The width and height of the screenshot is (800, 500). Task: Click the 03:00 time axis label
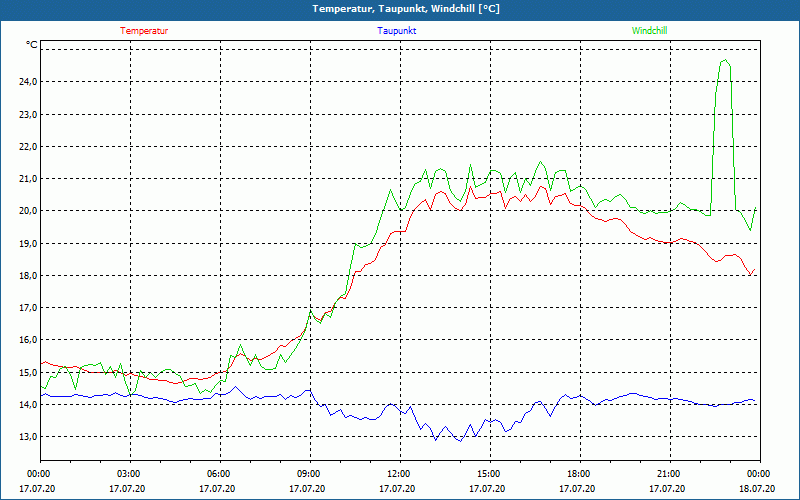click(x=130, y=474)
